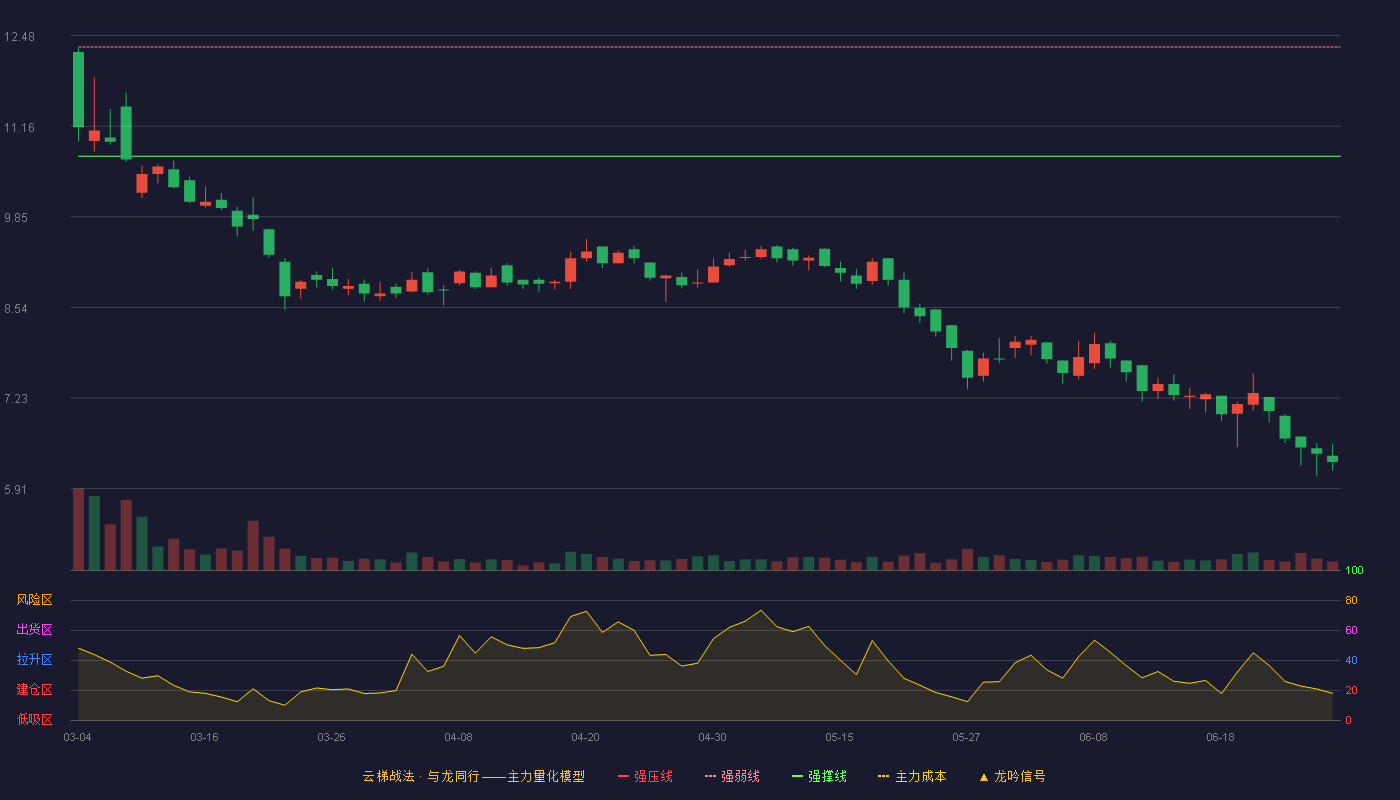Click the orange 80 indicator axis value

click(x=1351, y=601)
